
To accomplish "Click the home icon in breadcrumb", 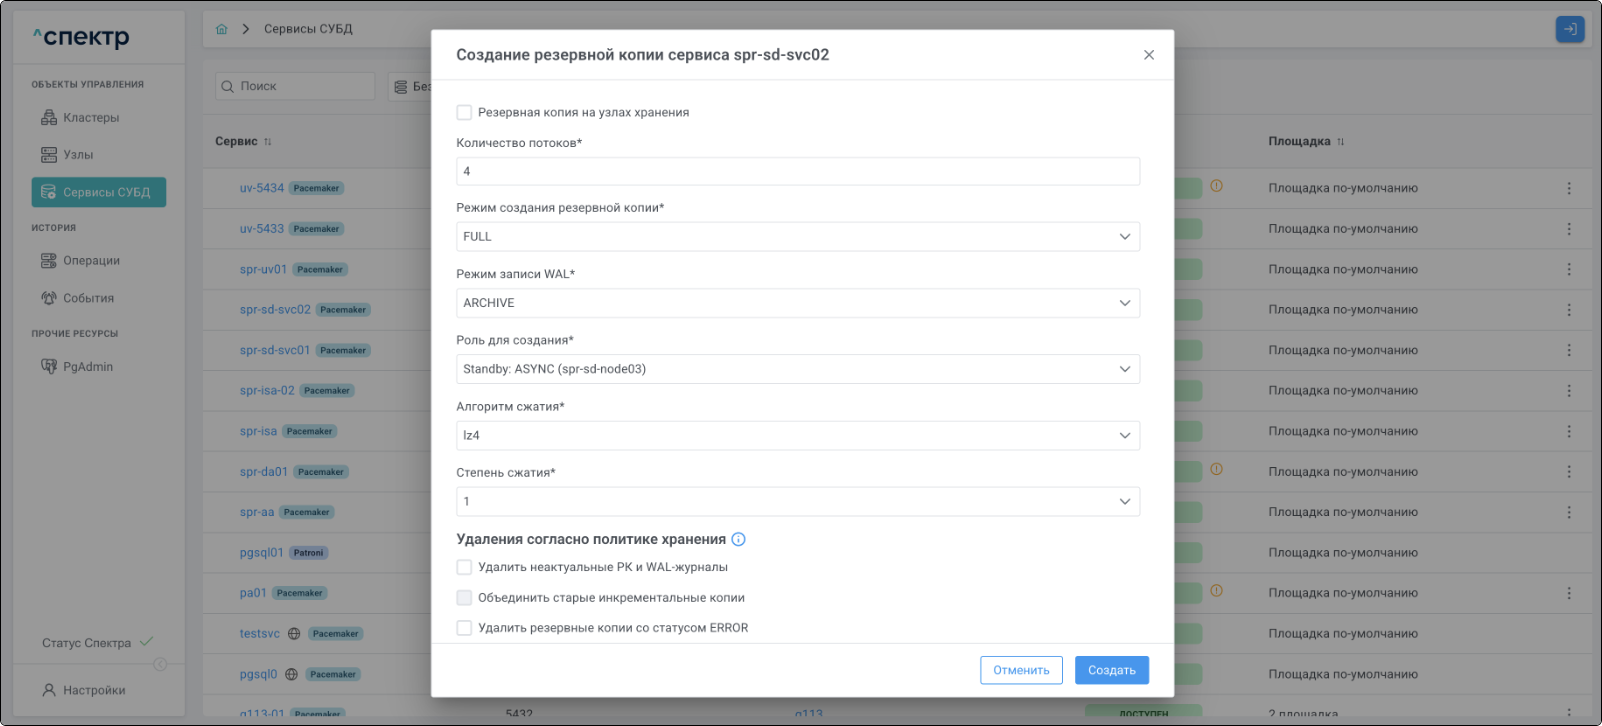I will tap(222, 29).
